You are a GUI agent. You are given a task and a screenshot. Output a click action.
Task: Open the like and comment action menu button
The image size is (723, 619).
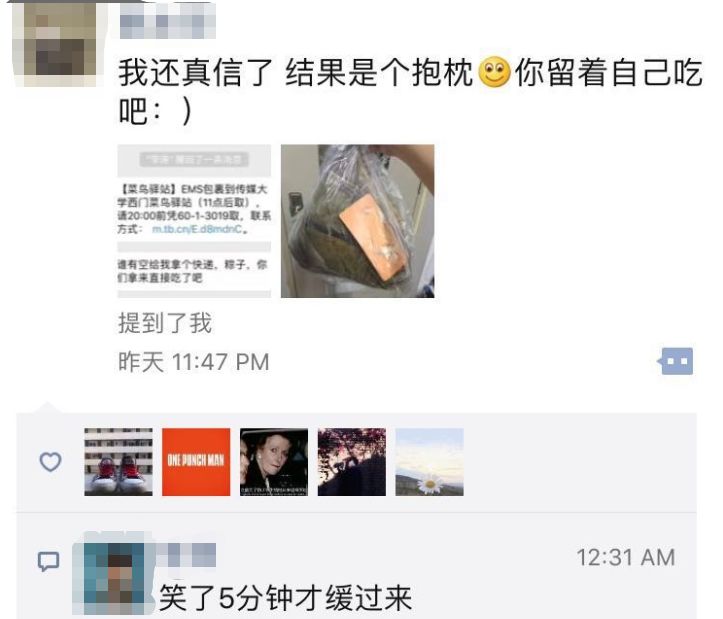click(676, 361)
